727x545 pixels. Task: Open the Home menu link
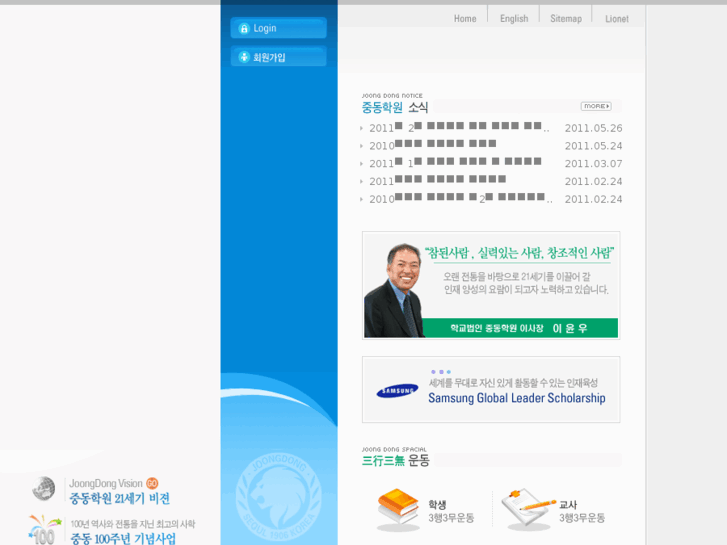tap(465, 19)
